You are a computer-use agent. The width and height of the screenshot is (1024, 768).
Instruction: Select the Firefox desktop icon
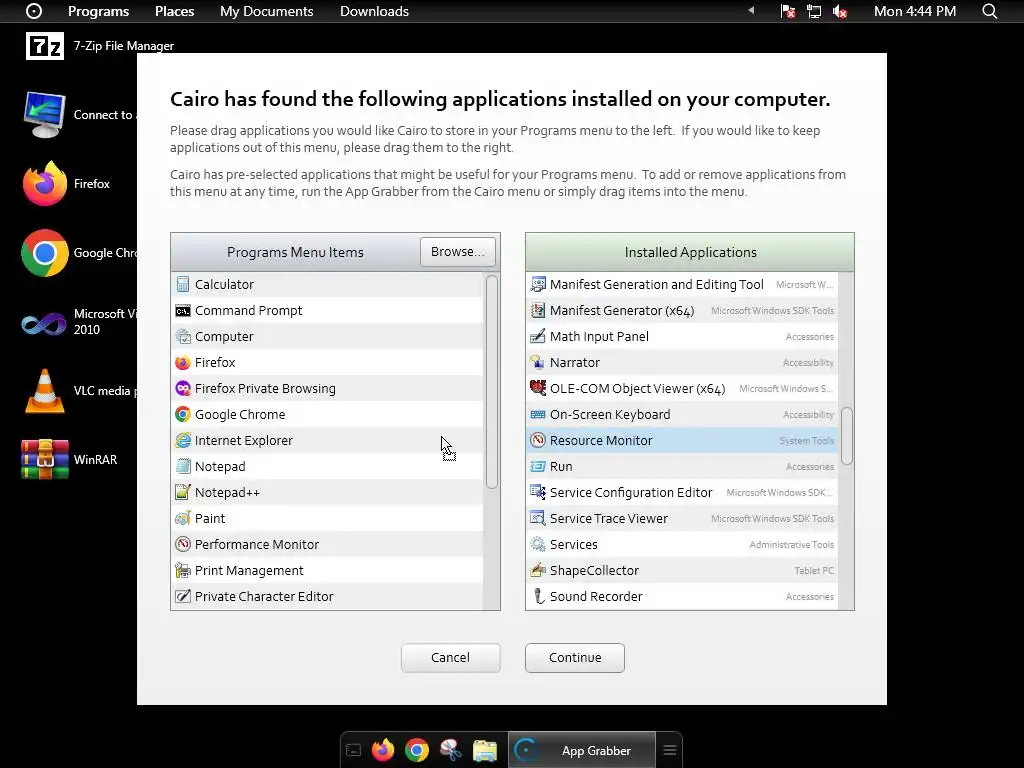click(65, 184)
